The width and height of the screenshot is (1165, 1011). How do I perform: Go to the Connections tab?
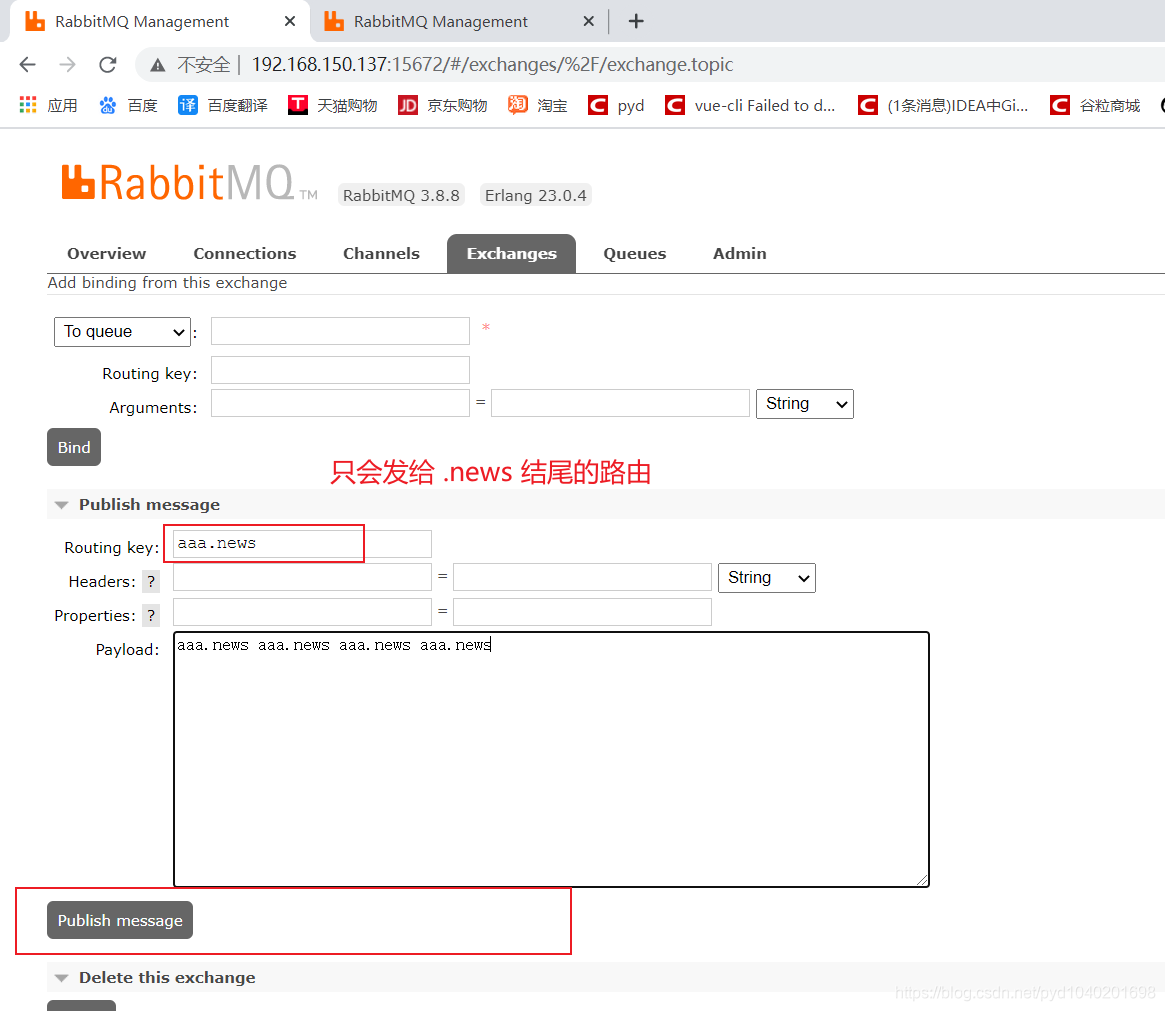tap(244, 253)
